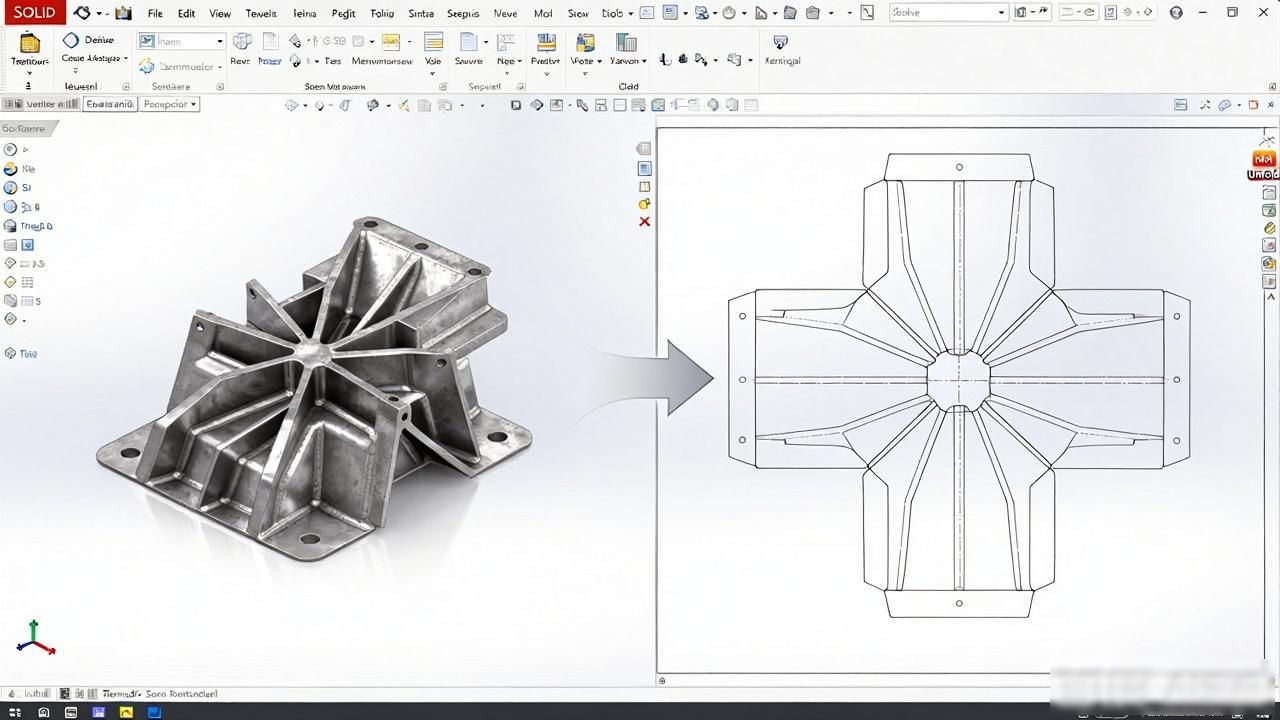1280x720 pixels.
Task: Click the Menwmorsew yellow panel icon
Action: 390,42
